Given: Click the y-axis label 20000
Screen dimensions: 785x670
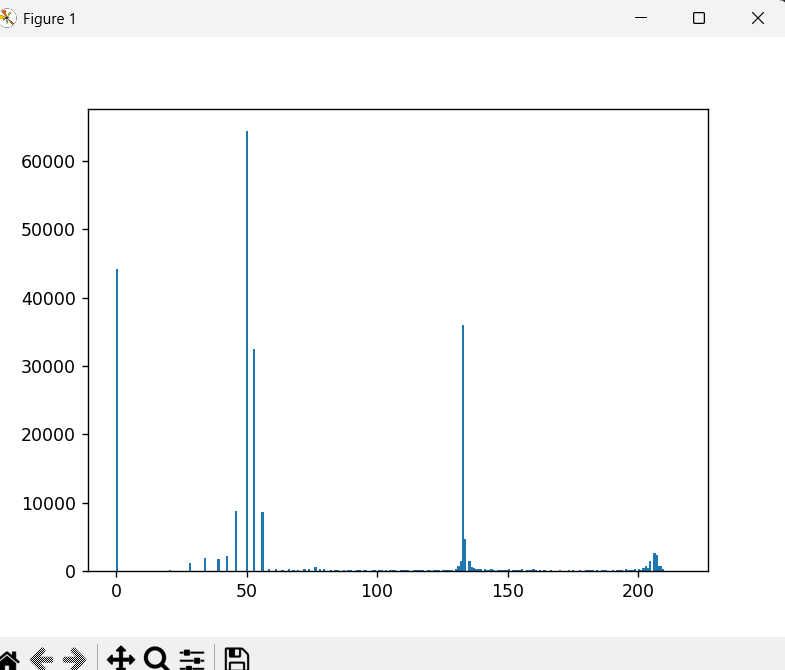Looking at the screenshot, I should [48, 435].
